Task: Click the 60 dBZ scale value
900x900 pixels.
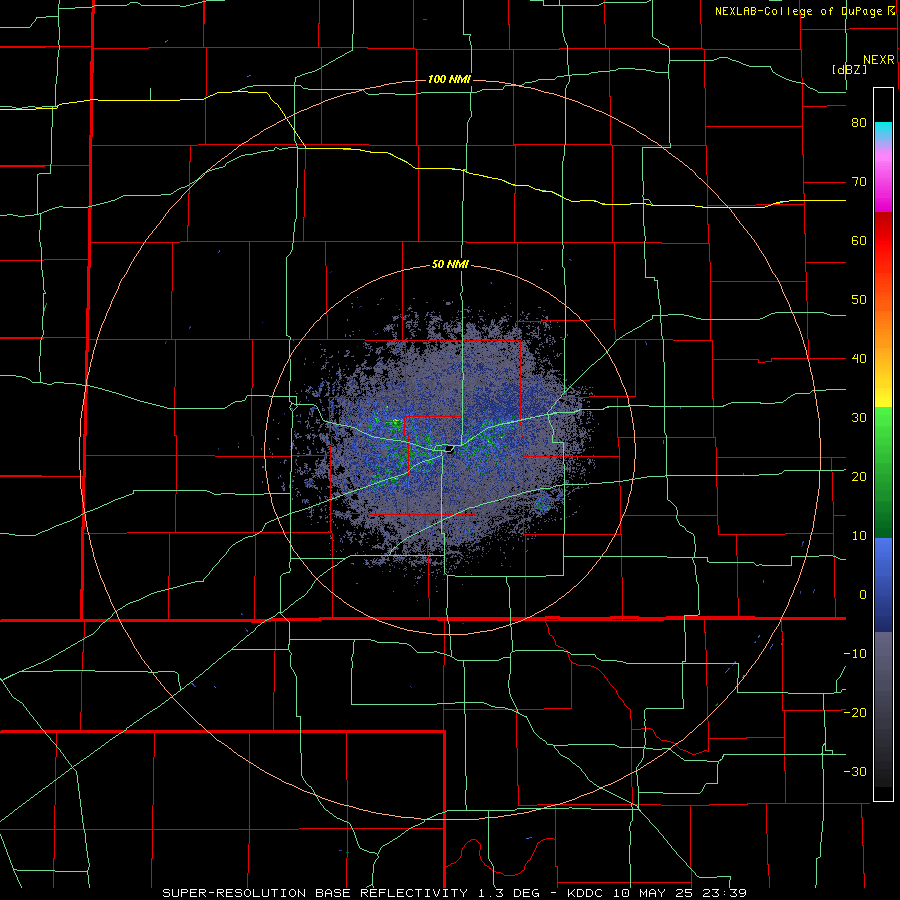Action: tap(859, 240)
